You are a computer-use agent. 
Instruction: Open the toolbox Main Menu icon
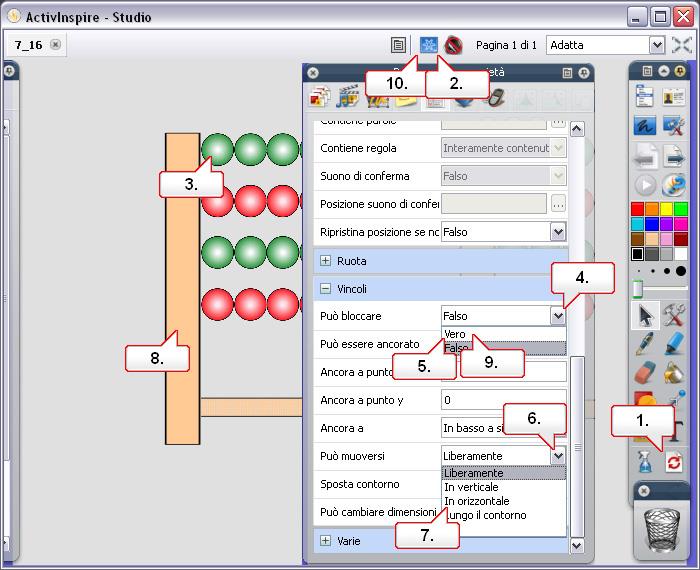(x=644, y=97)
